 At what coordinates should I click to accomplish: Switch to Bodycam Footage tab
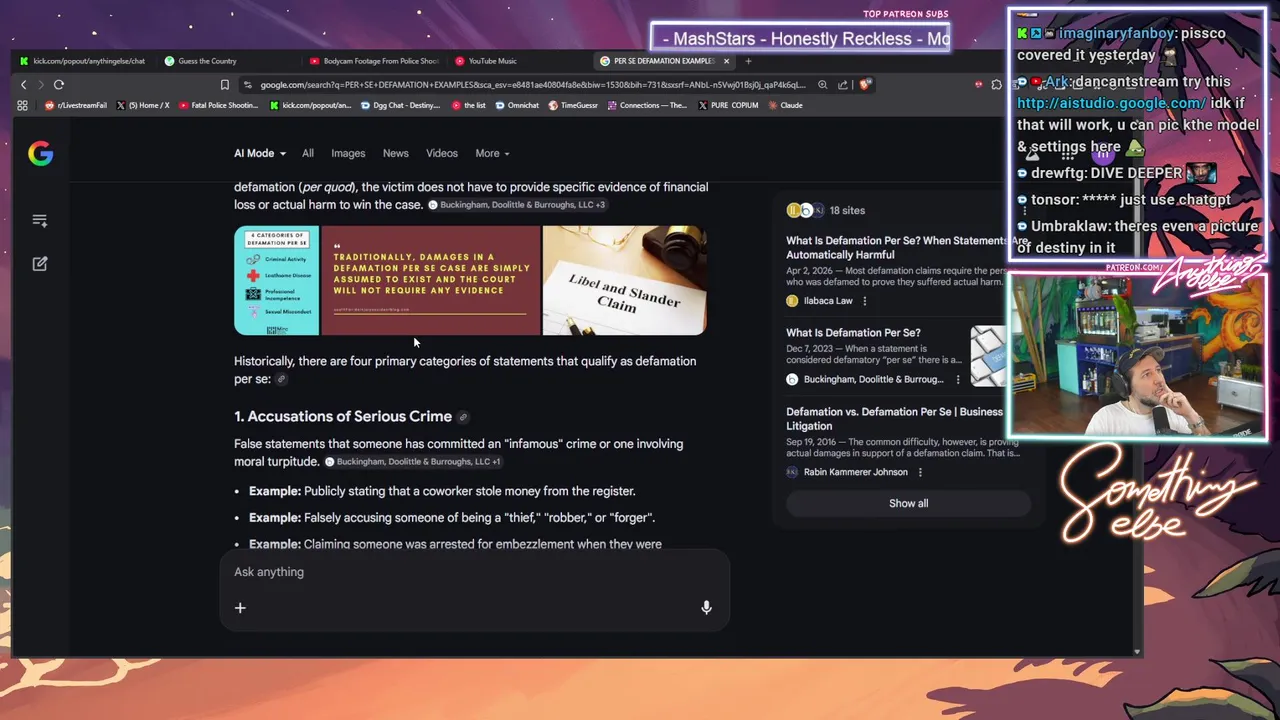[375, 61]
